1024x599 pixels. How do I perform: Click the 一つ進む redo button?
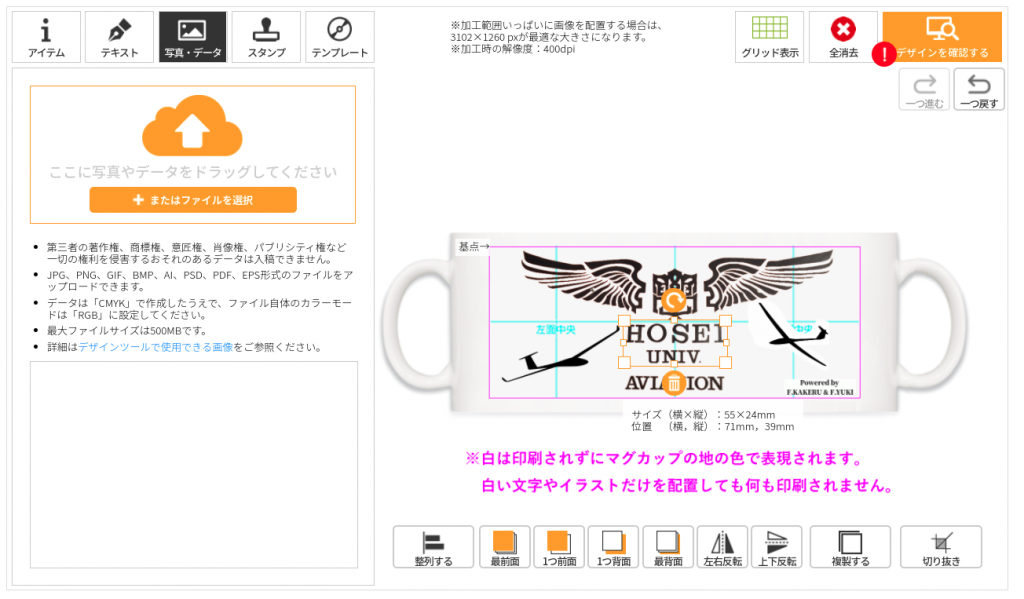coord(924,89)
